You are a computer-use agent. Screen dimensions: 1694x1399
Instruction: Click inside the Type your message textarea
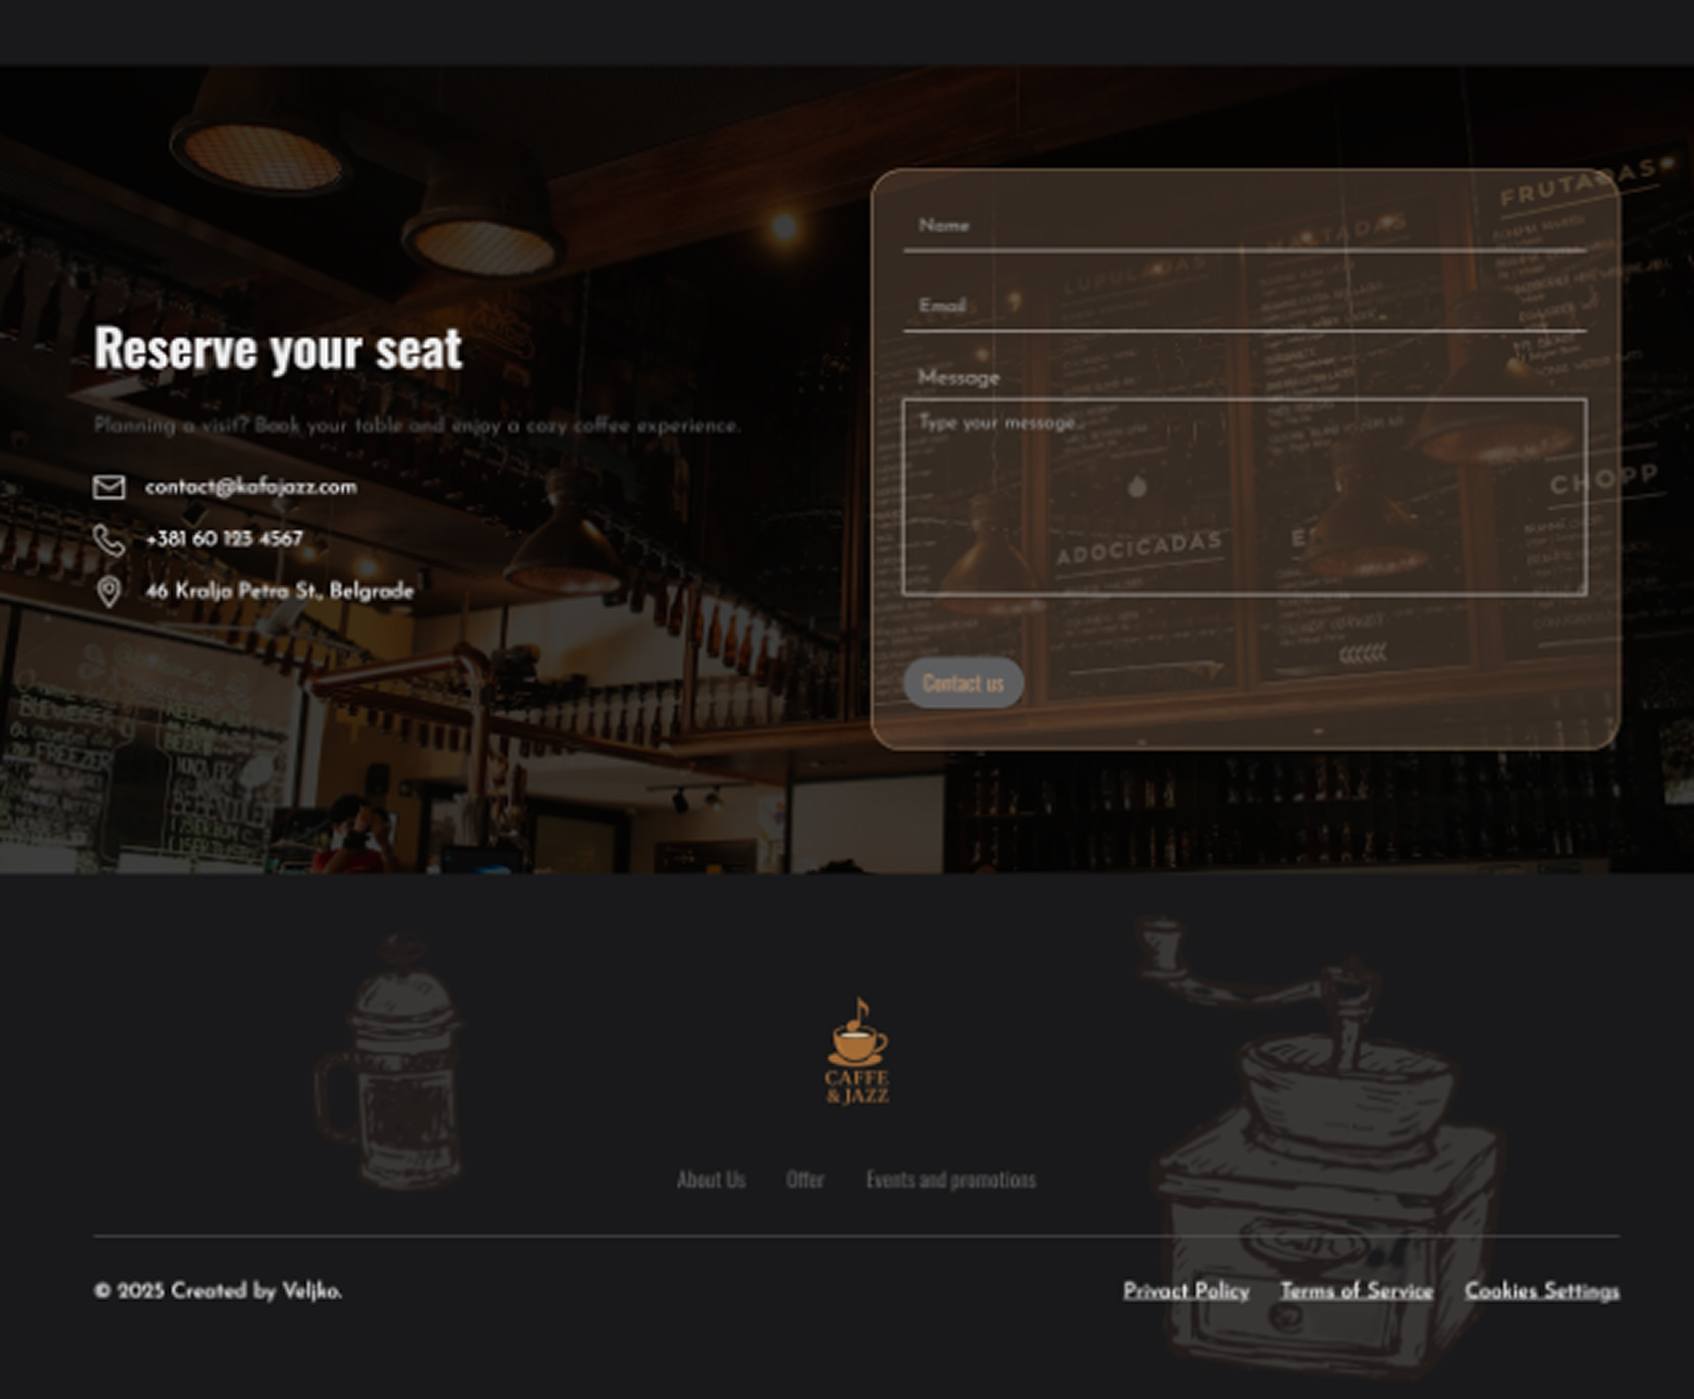[1244, 497]
